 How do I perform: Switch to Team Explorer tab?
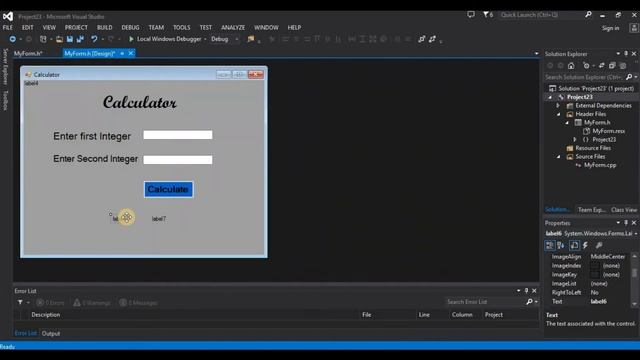pos(591,210)
